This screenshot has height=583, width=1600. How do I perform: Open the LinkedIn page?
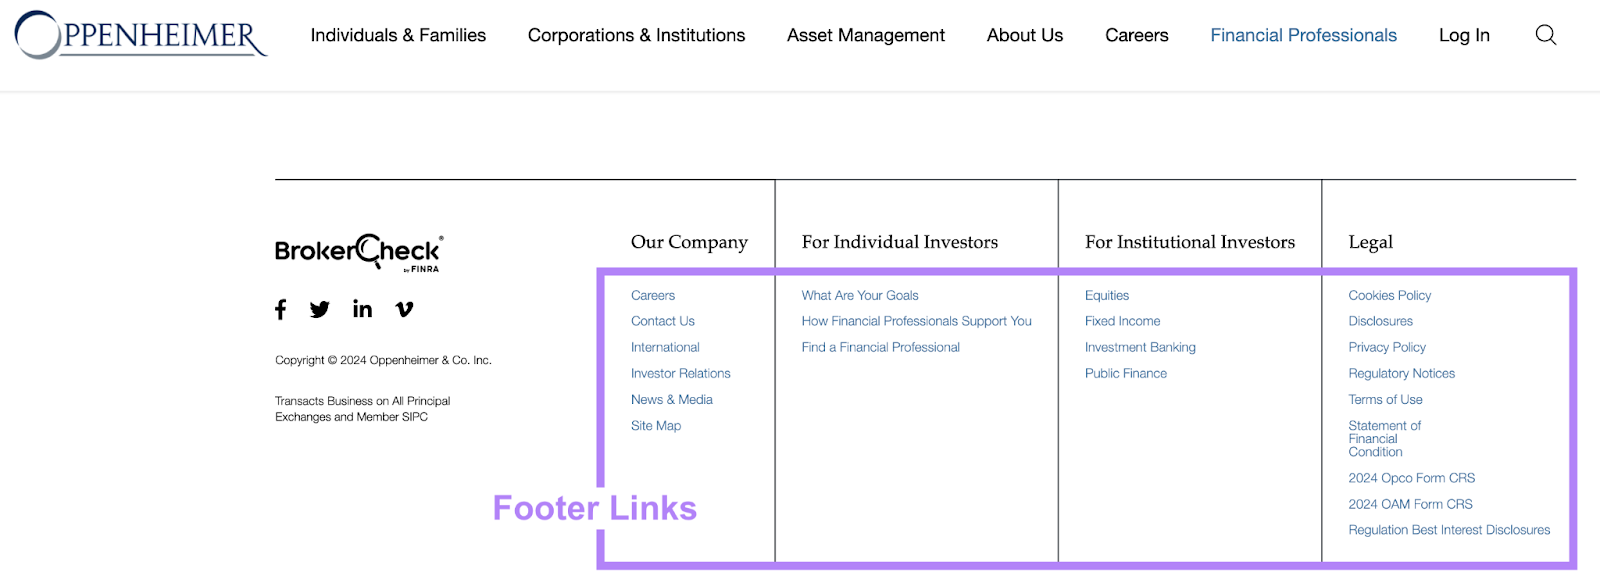coord(361,309)
